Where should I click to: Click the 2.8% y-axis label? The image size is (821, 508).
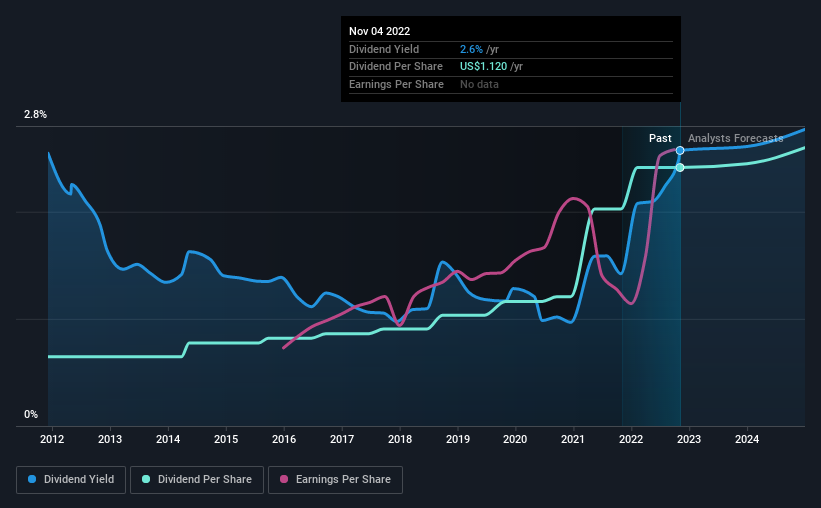35,114
